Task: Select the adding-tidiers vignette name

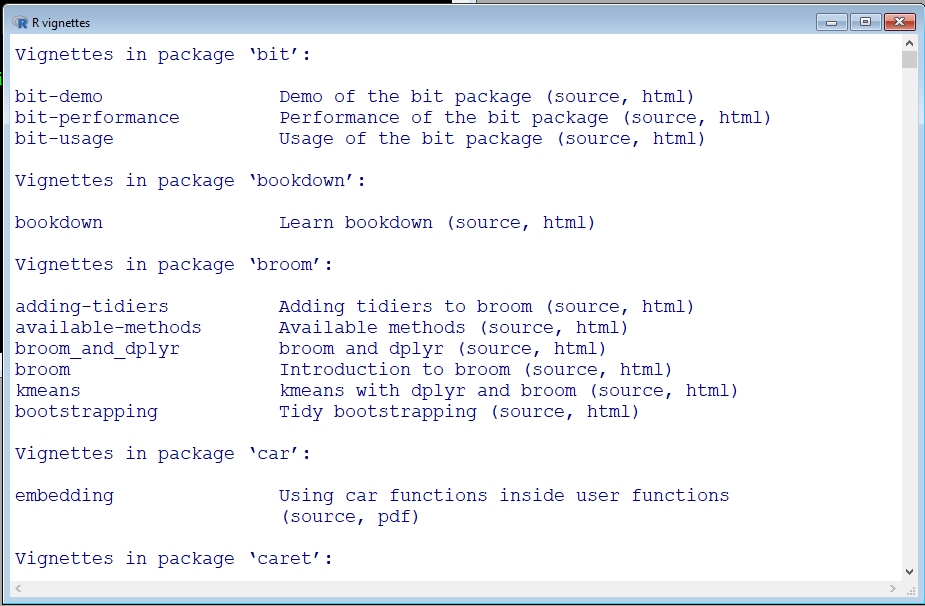Action: coord(91,307)
